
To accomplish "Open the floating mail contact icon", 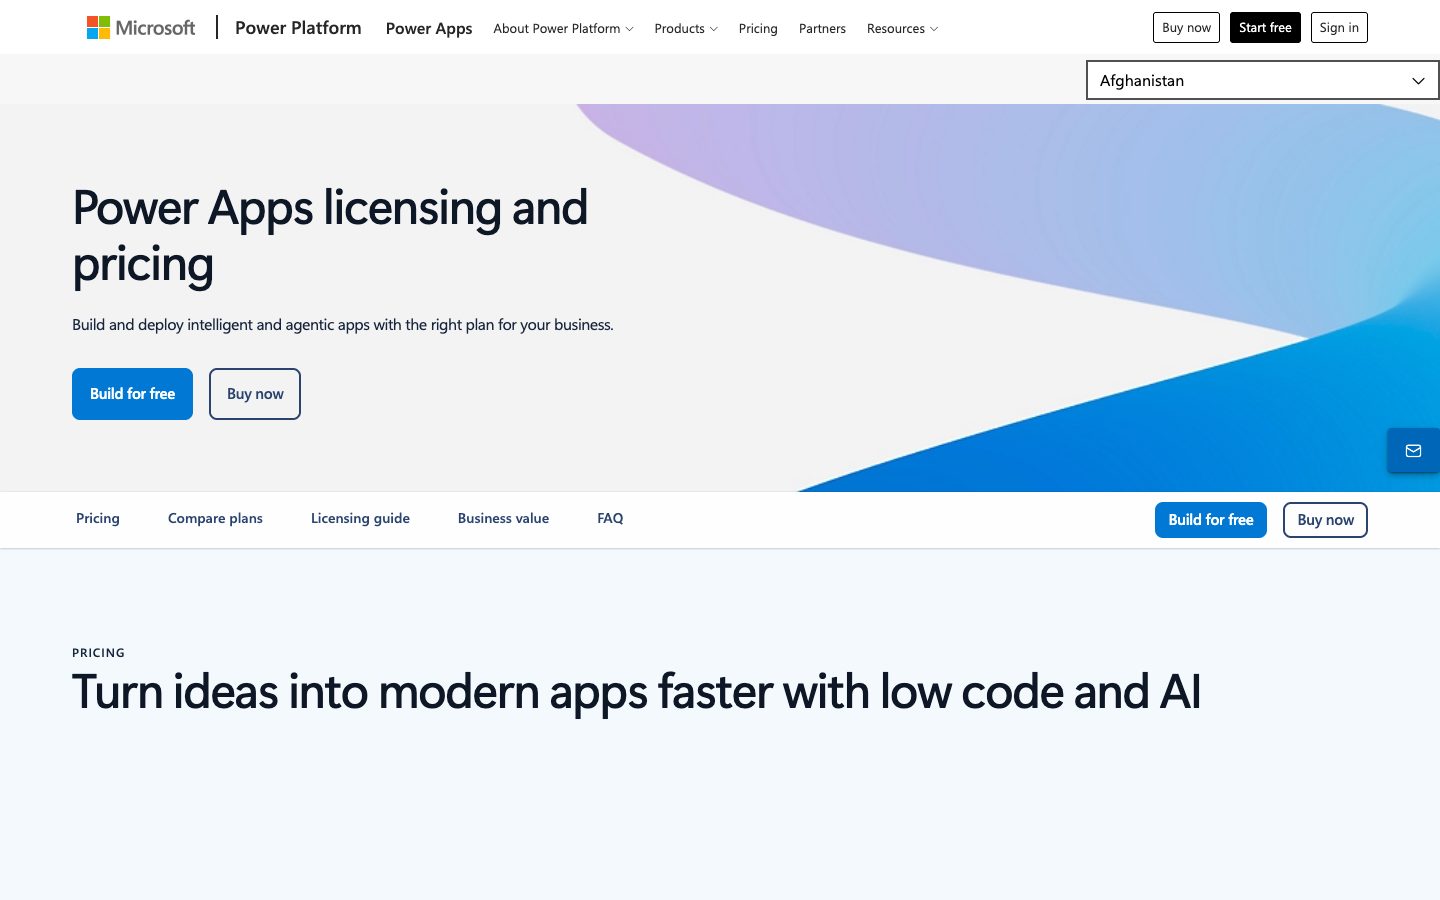I will point(1413,451).
